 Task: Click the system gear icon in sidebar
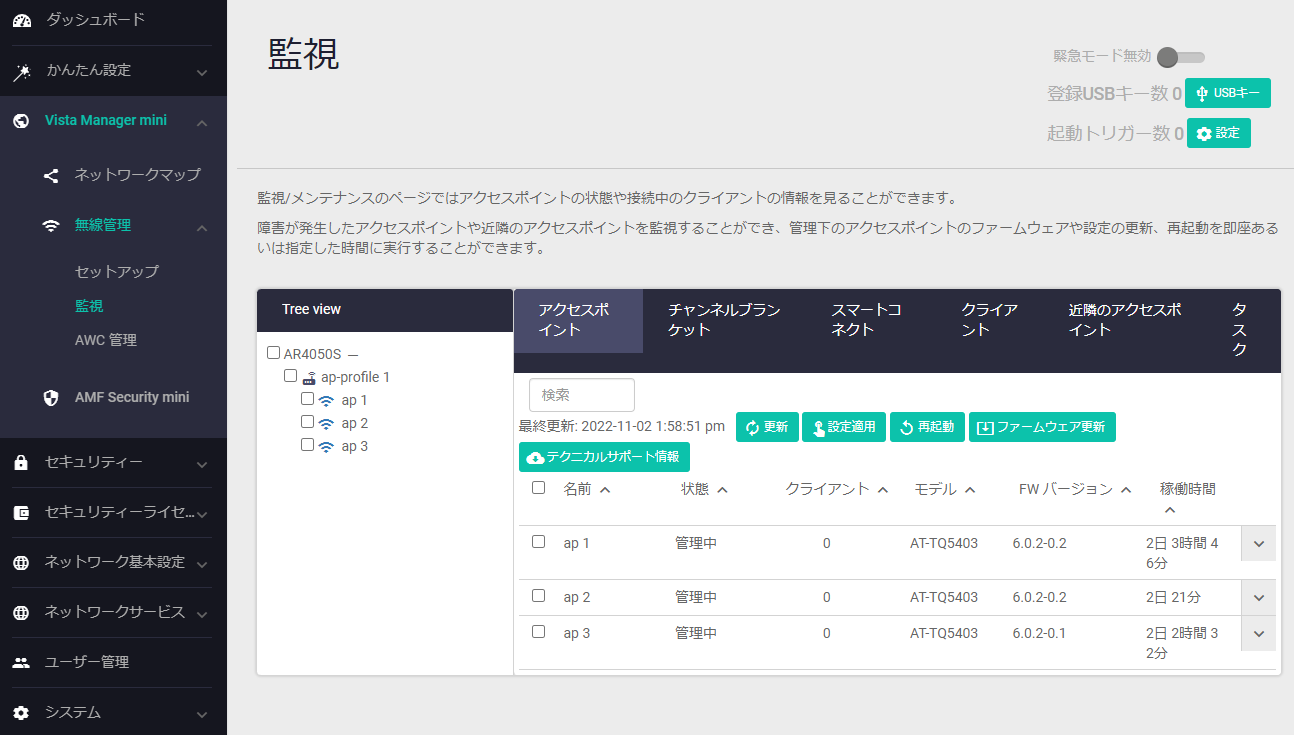coord(21,713)
